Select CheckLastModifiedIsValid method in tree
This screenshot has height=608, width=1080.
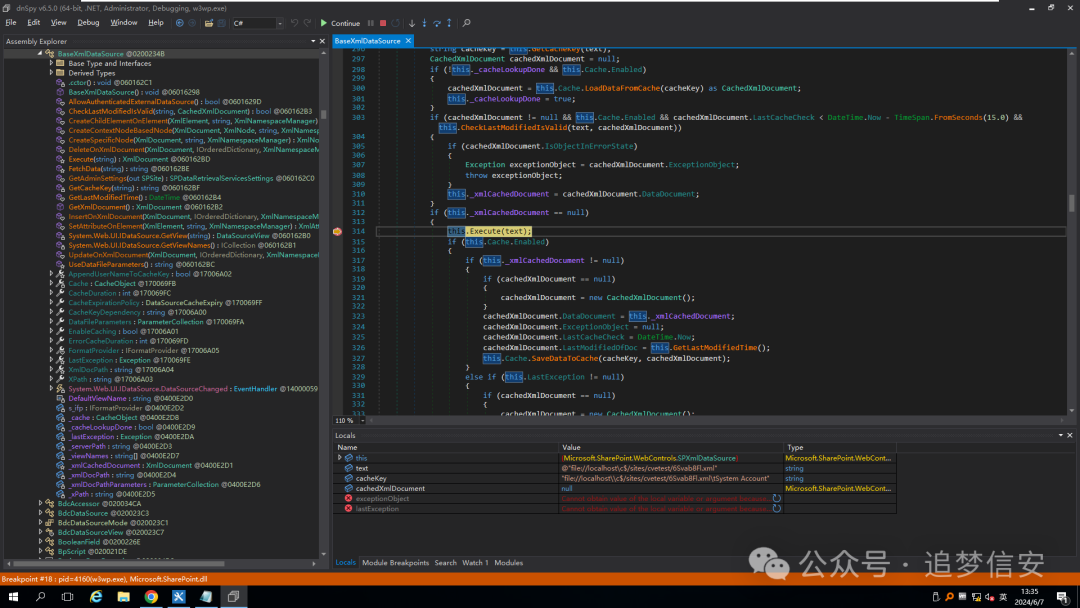pos(190,112)
